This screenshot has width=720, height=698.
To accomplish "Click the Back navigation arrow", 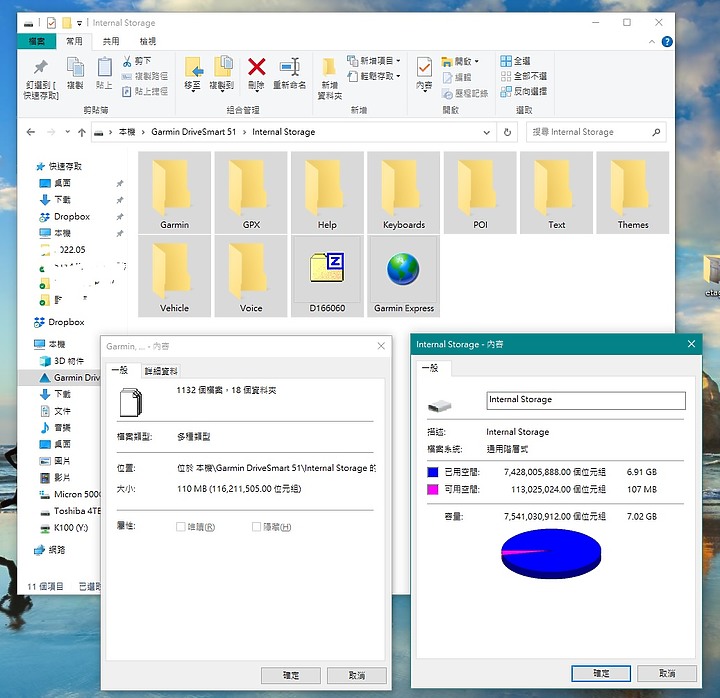I will 31,132.
